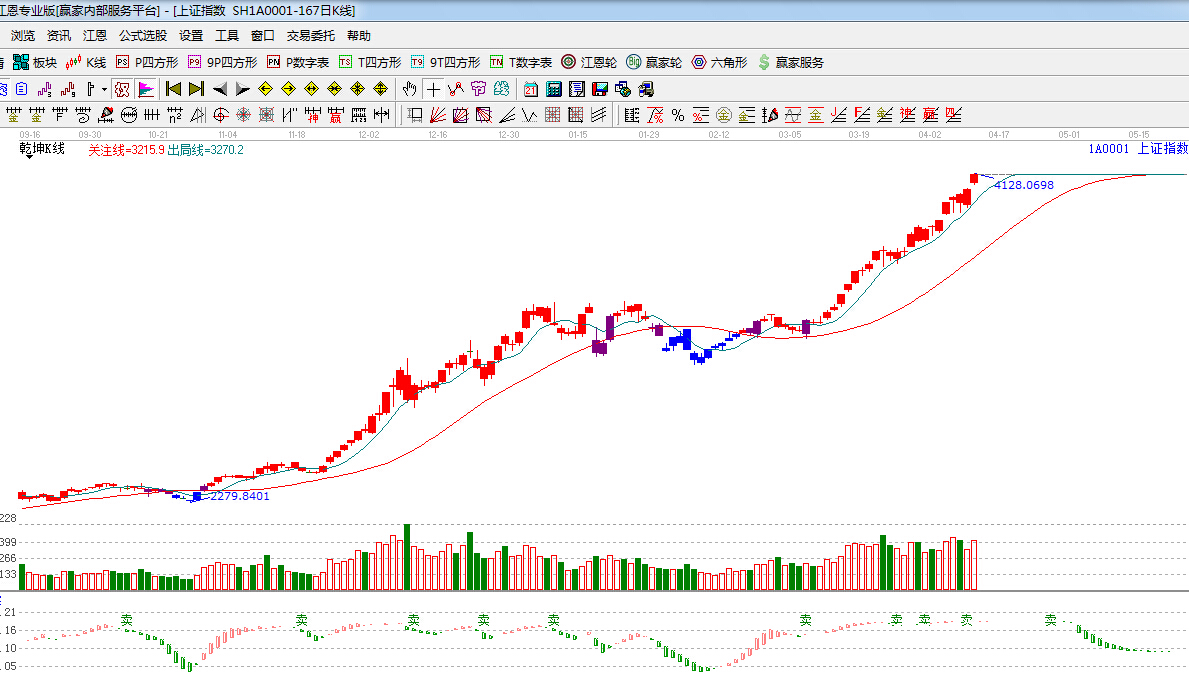Click the percent sign drawing tool

coord(678,115)
